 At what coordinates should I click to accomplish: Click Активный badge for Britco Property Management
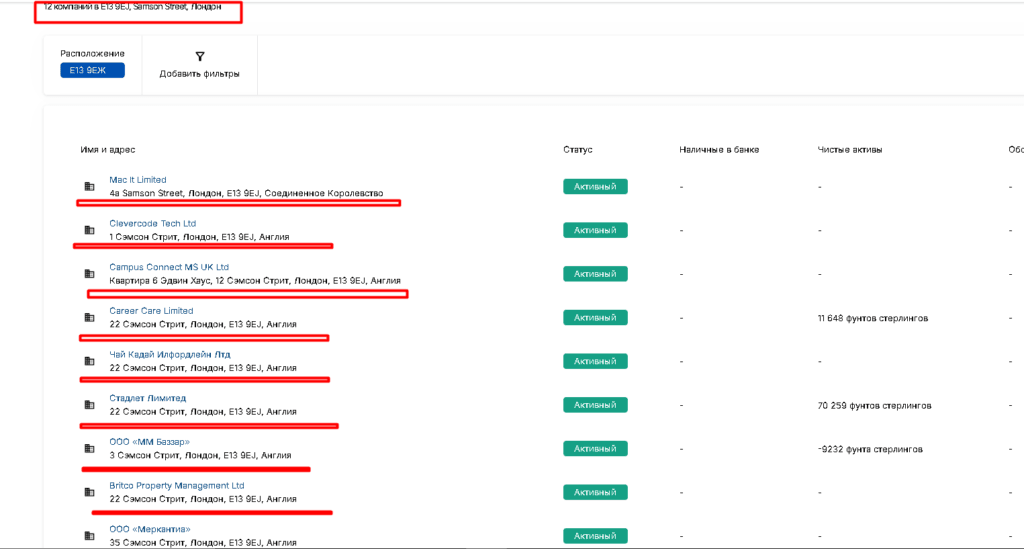596,492
